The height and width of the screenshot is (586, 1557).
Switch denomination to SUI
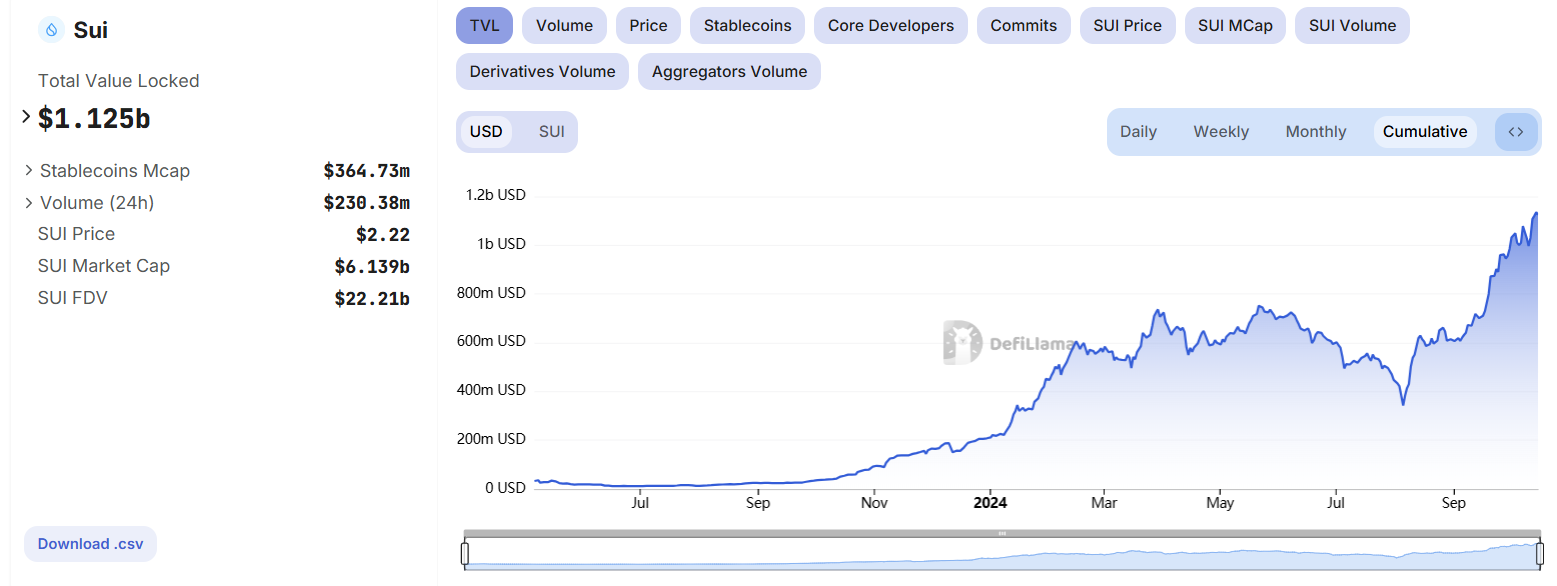[x=551, y=132]
